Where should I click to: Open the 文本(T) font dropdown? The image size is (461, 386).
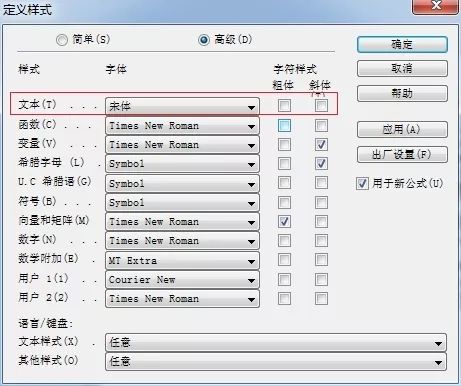pos(182,107)
